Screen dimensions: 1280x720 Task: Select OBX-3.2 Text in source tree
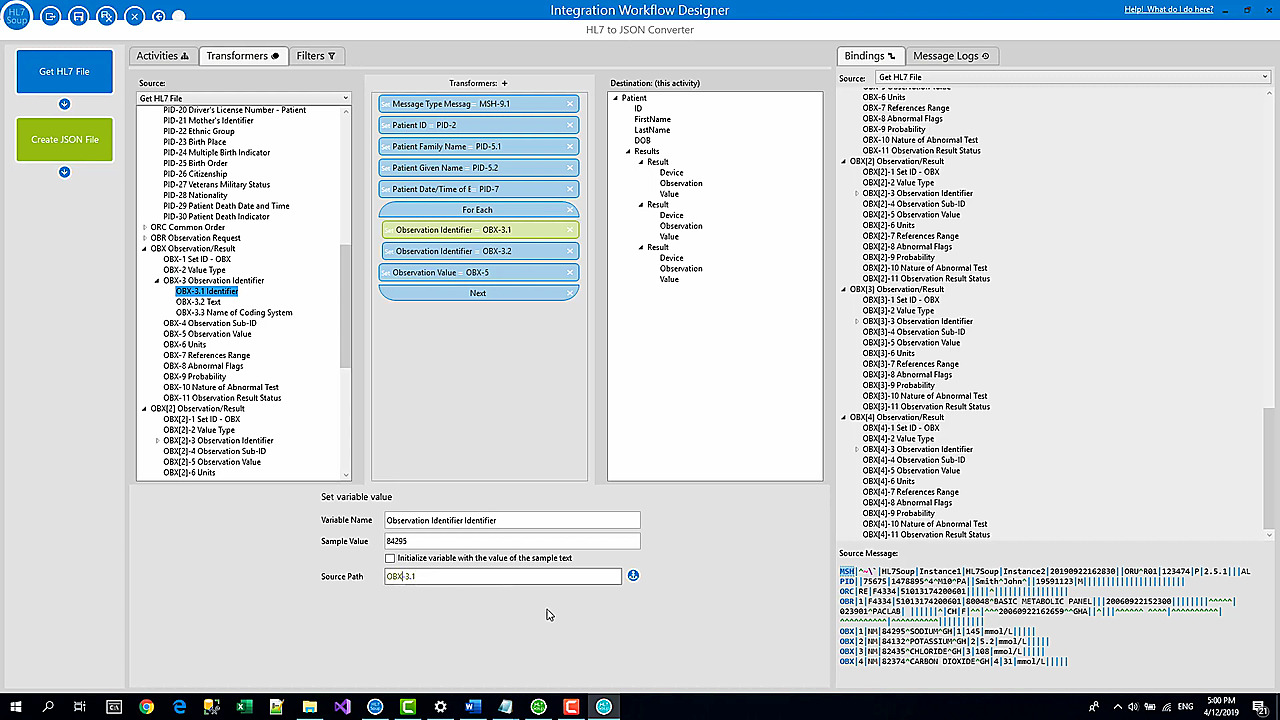[198, 302]
